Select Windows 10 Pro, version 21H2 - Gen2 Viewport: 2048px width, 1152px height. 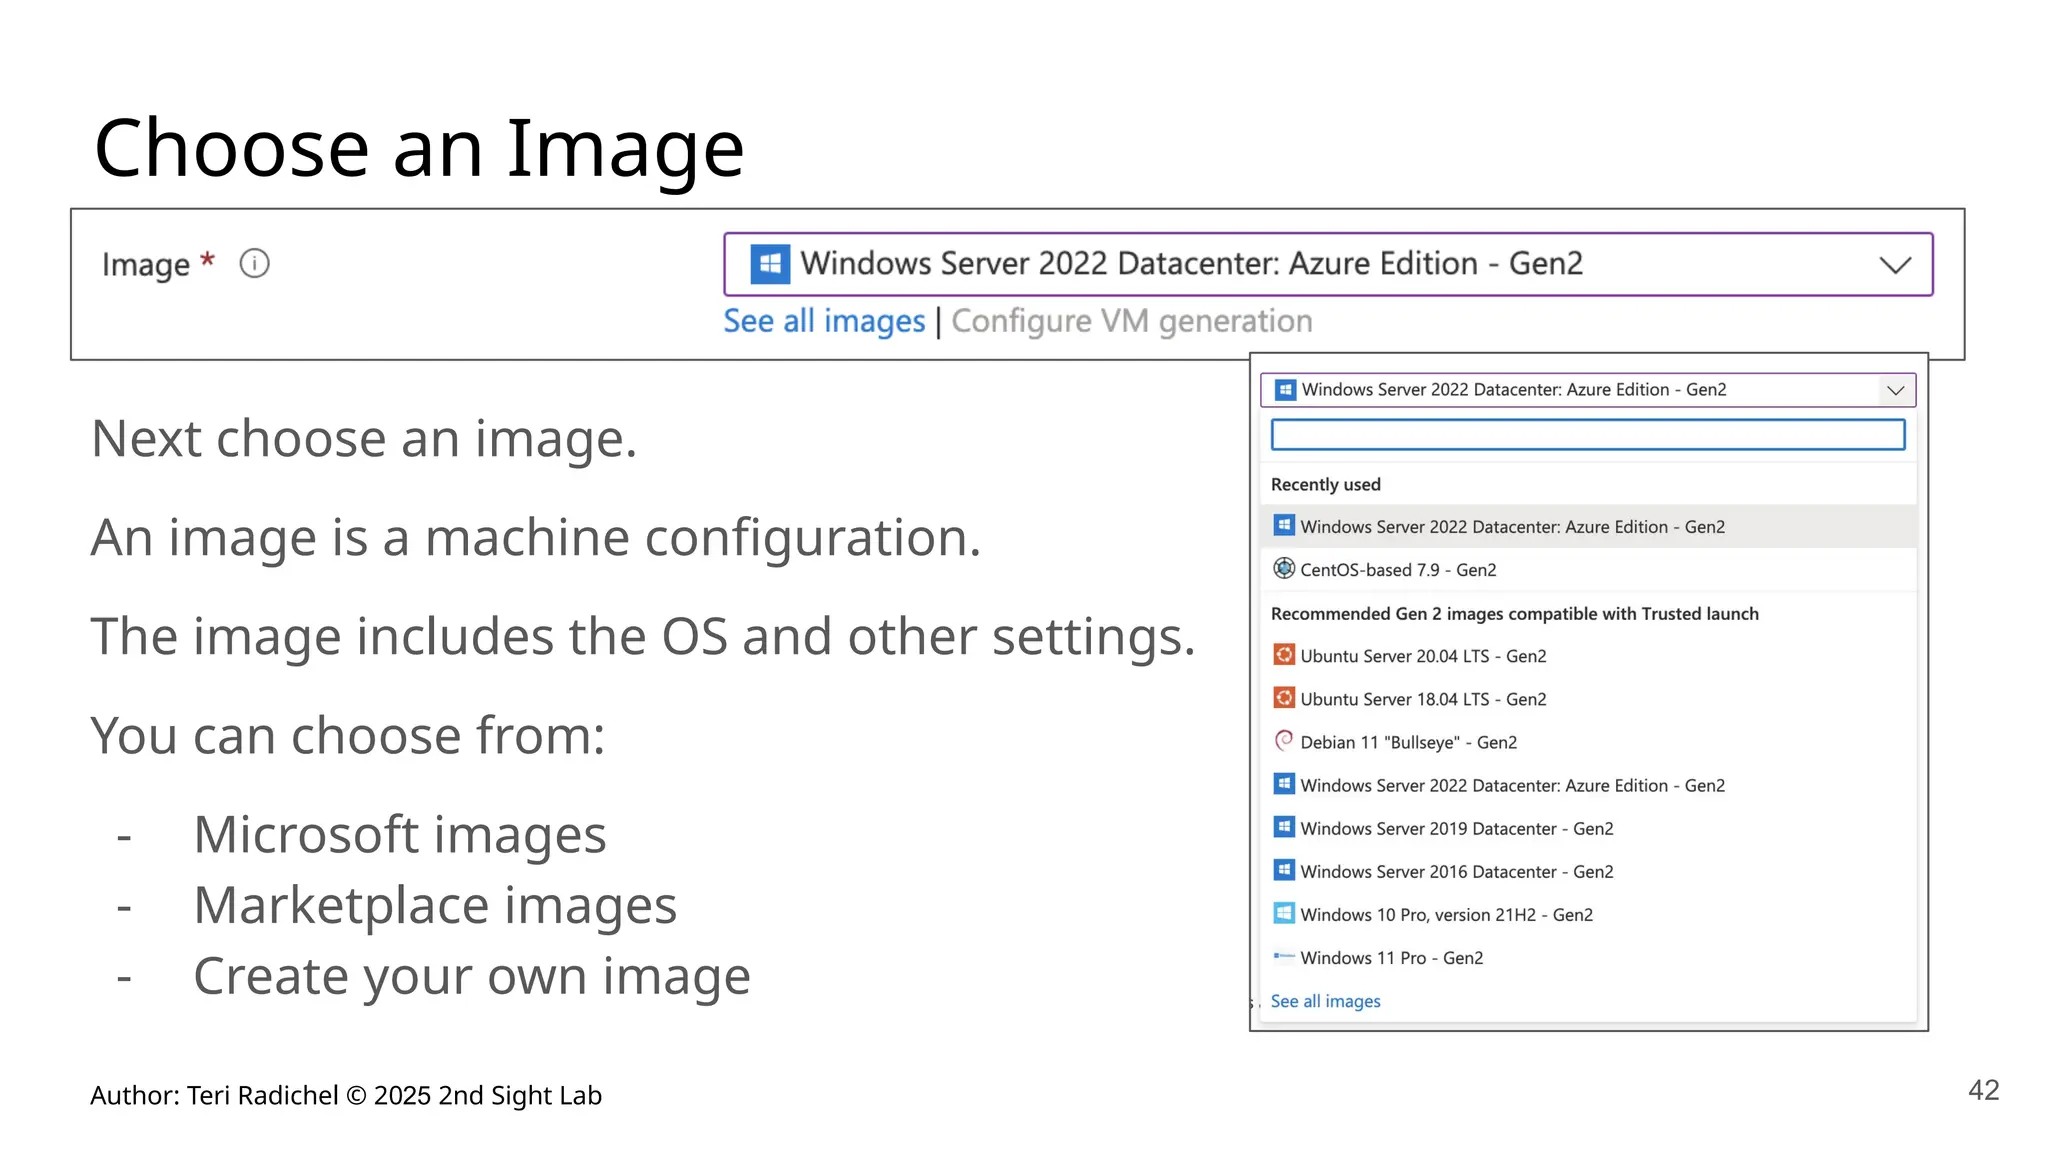click(1588, 915)
